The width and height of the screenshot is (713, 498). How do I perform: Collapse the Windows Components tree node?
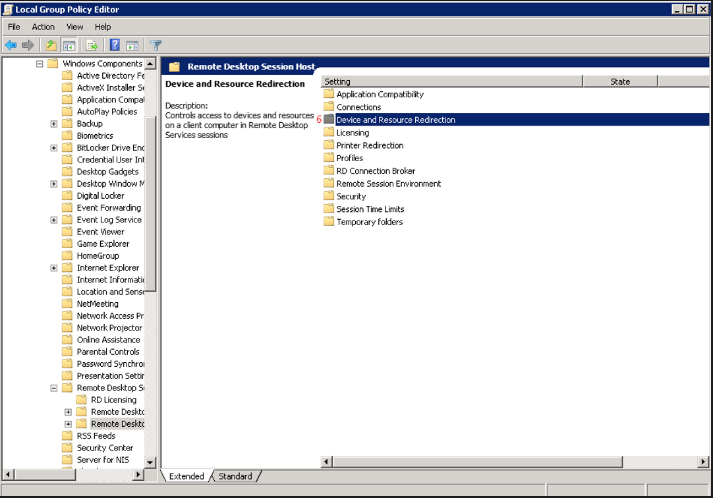tap(40, 64)
